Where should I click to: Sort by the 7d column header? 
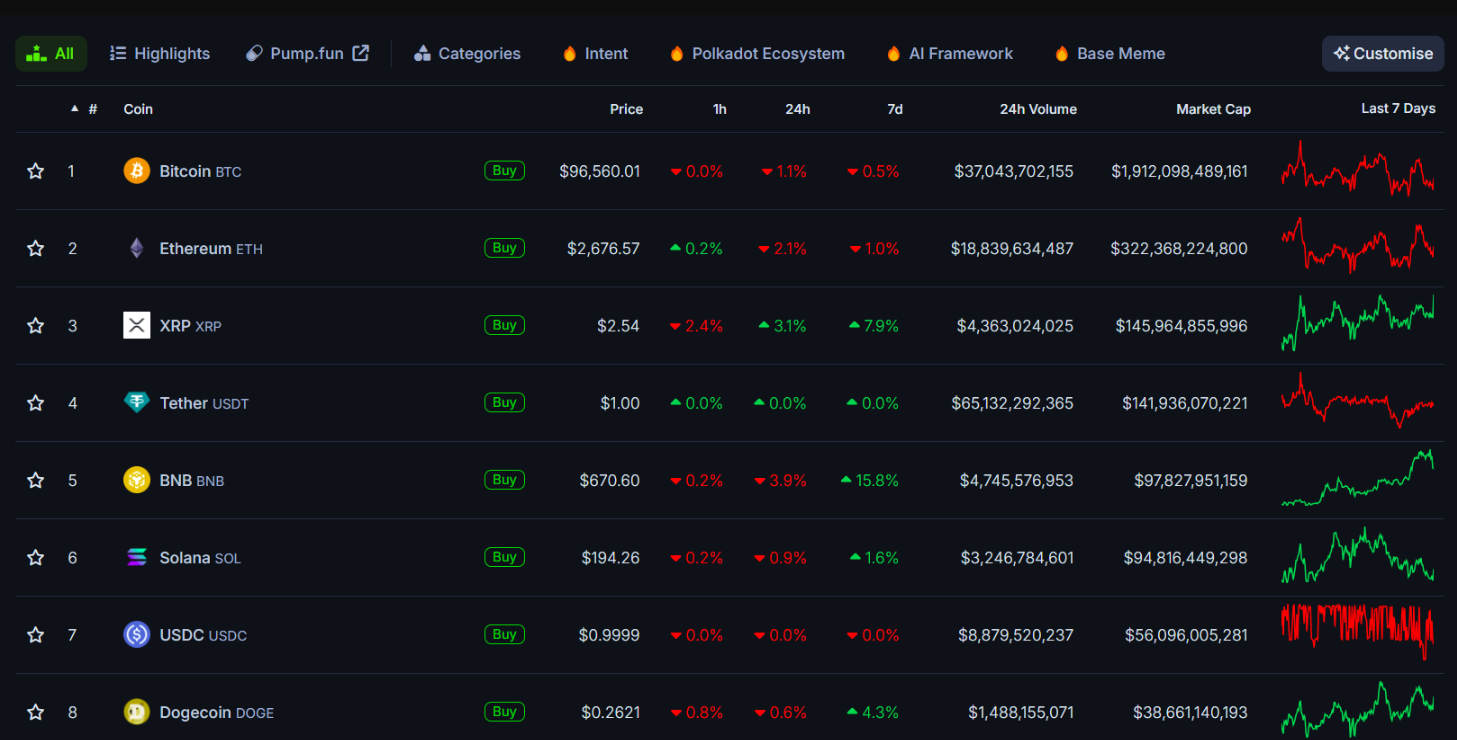(895, 109)
